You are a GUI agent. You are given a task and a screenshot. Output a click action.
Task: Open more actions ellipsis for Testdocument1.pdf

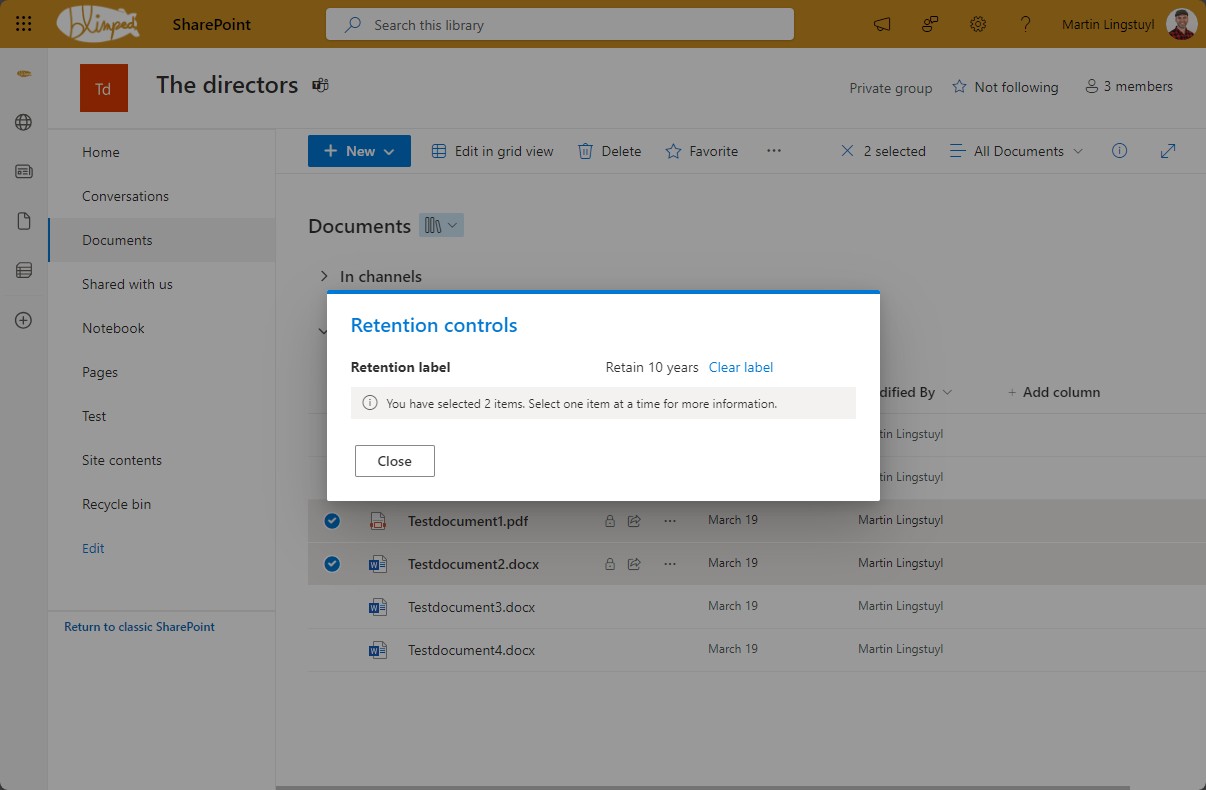pyautogui.click(x=670, y=521)
